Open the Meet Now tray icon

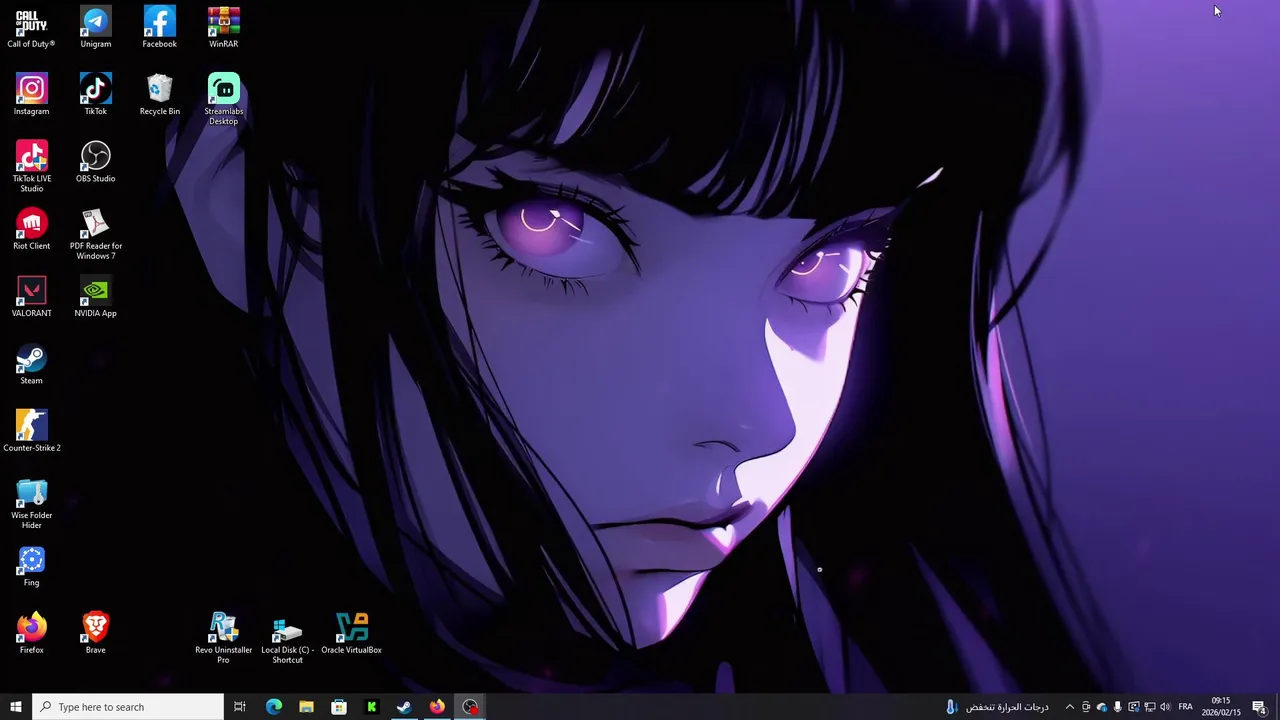(x=1086, y=707)
